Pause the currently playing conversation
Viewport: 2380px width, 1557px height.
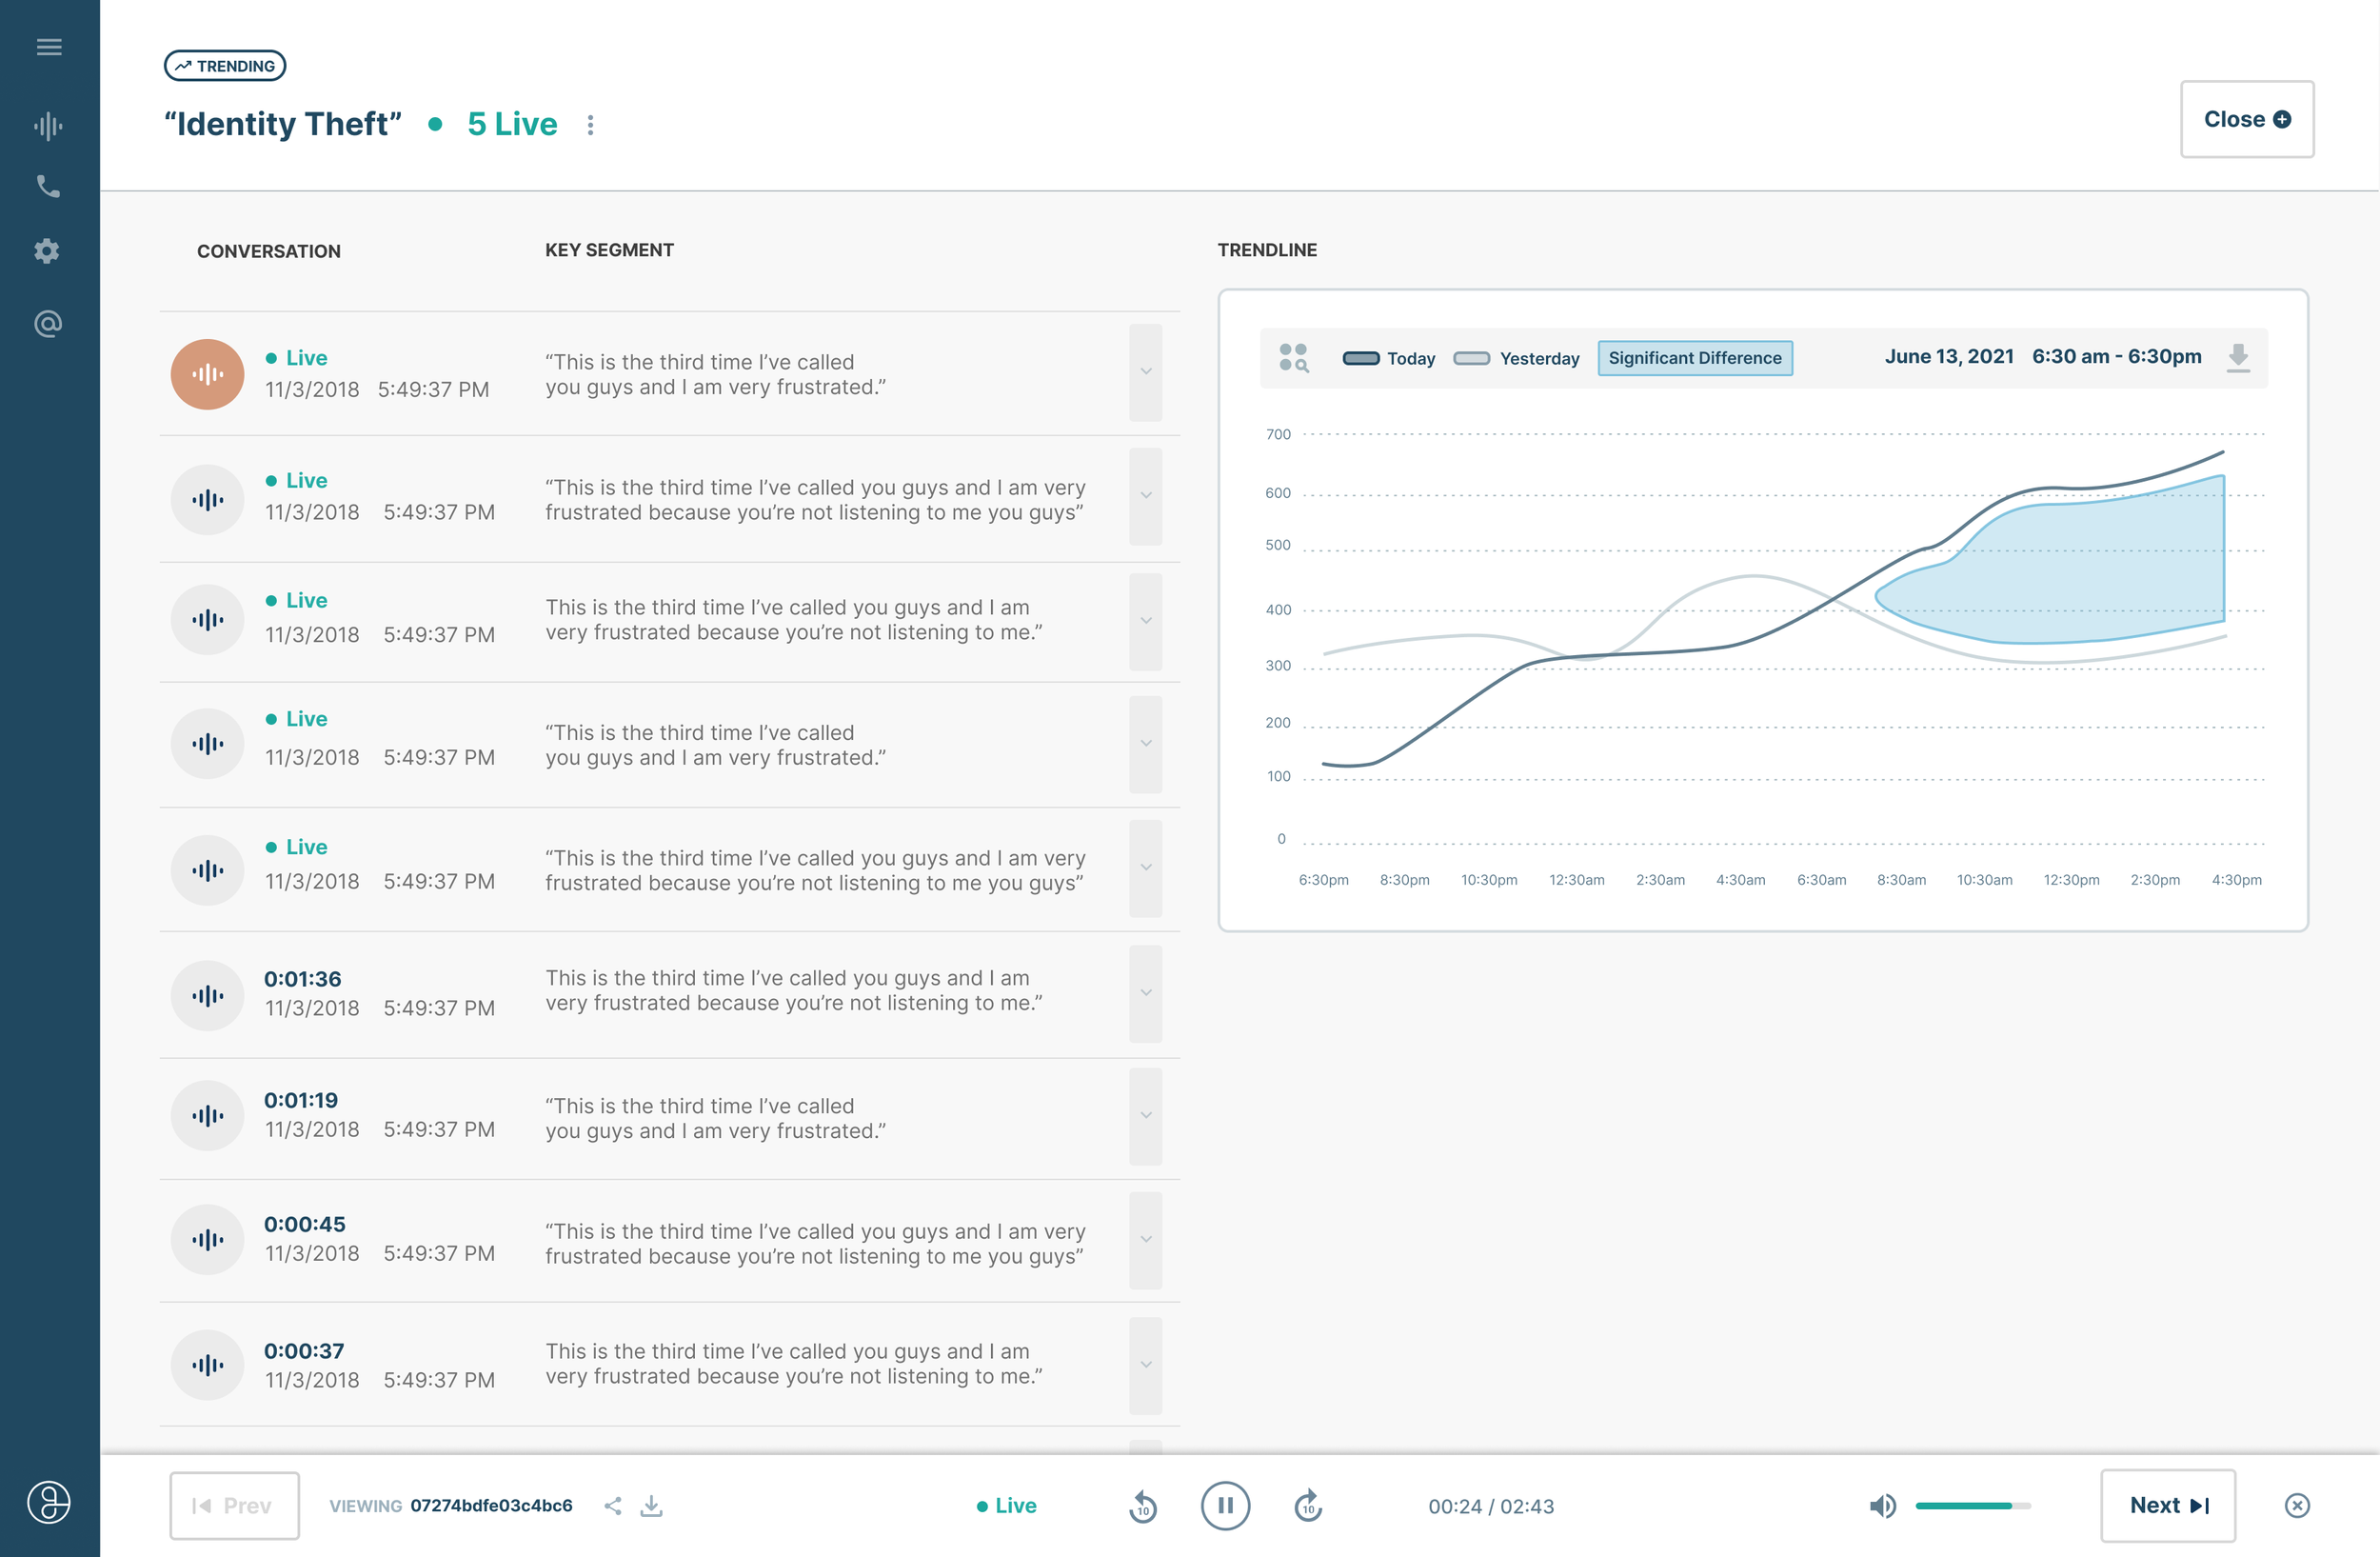[1225, 1505]
